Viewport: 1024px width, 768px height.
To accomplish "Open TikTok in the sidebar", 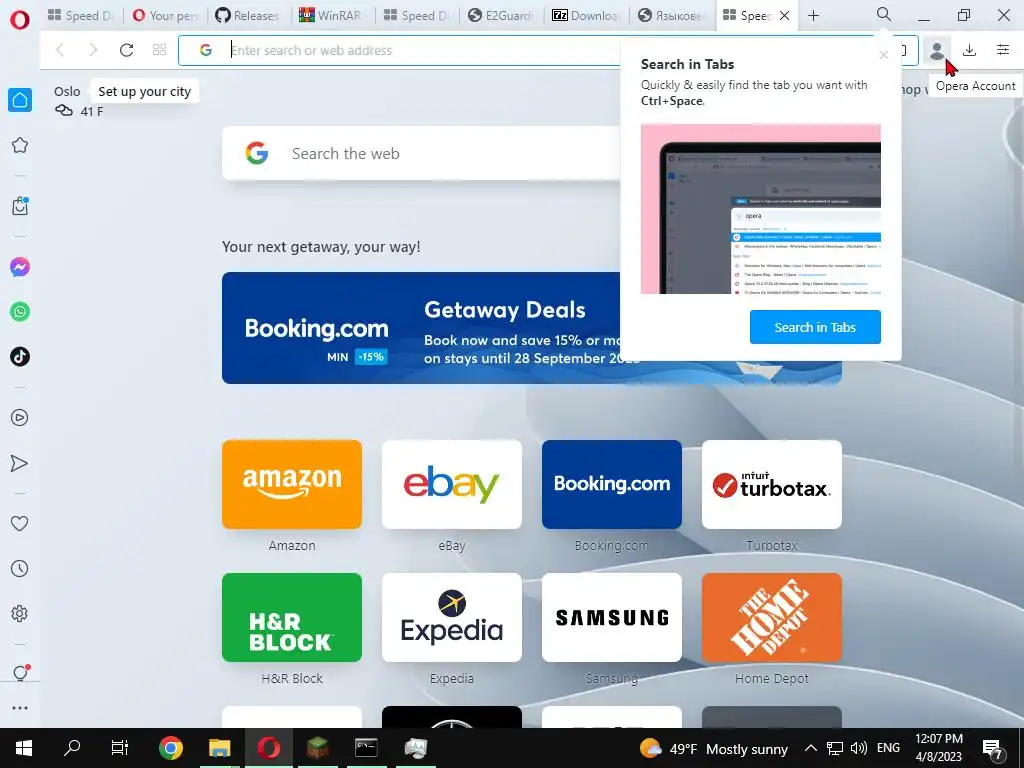I will 20,357.
